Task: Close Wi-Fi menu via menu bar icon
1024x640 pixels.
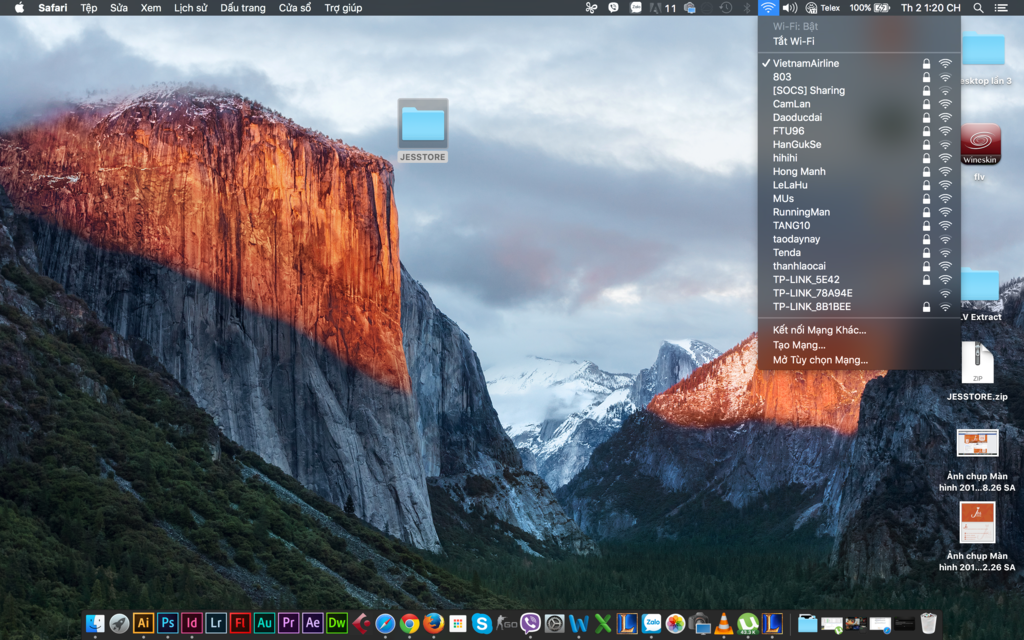Action: 767,8
